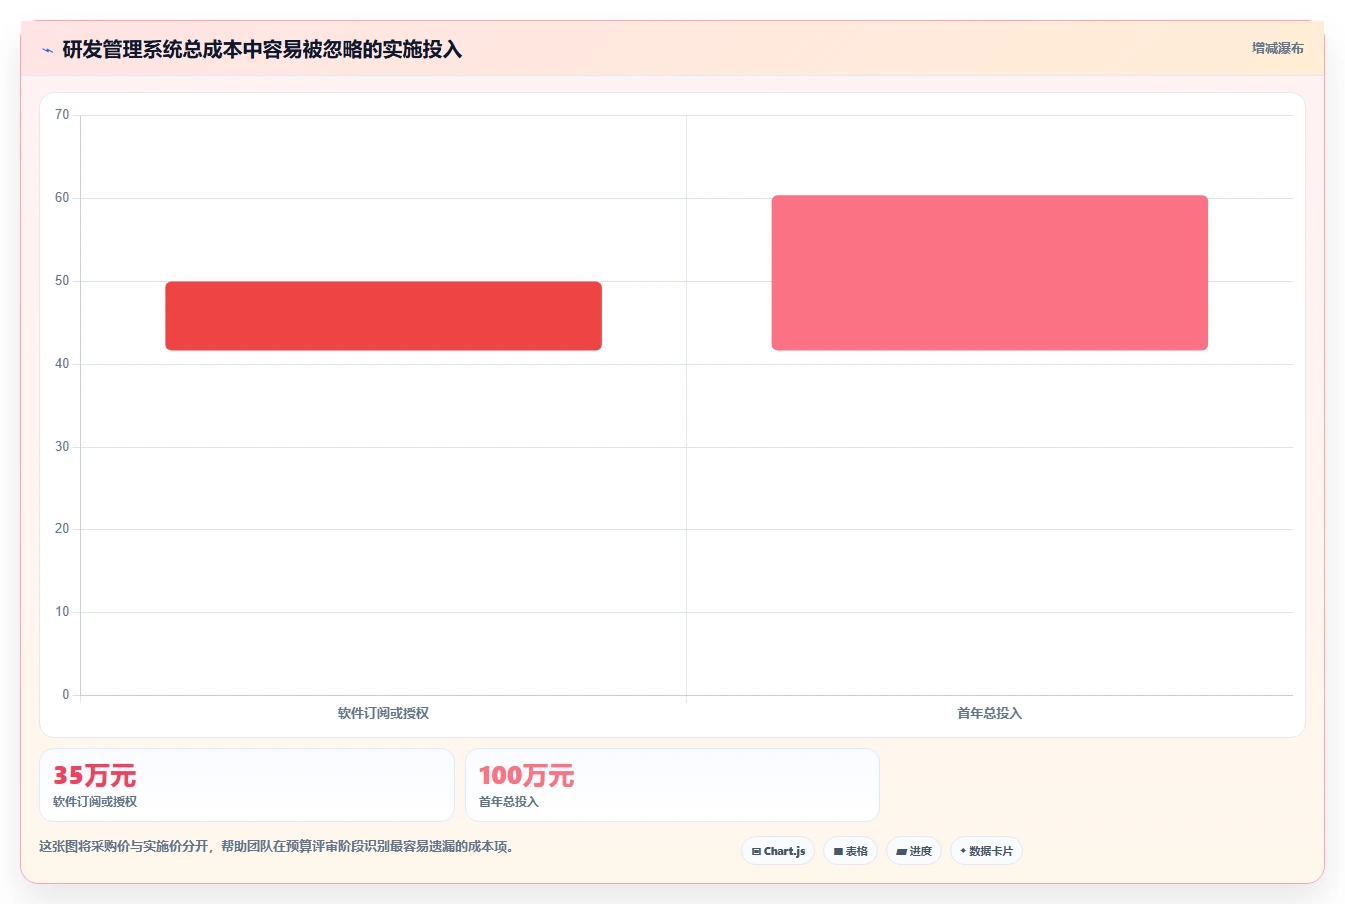Click the 进度 tag chip

(x=913, y=851)
